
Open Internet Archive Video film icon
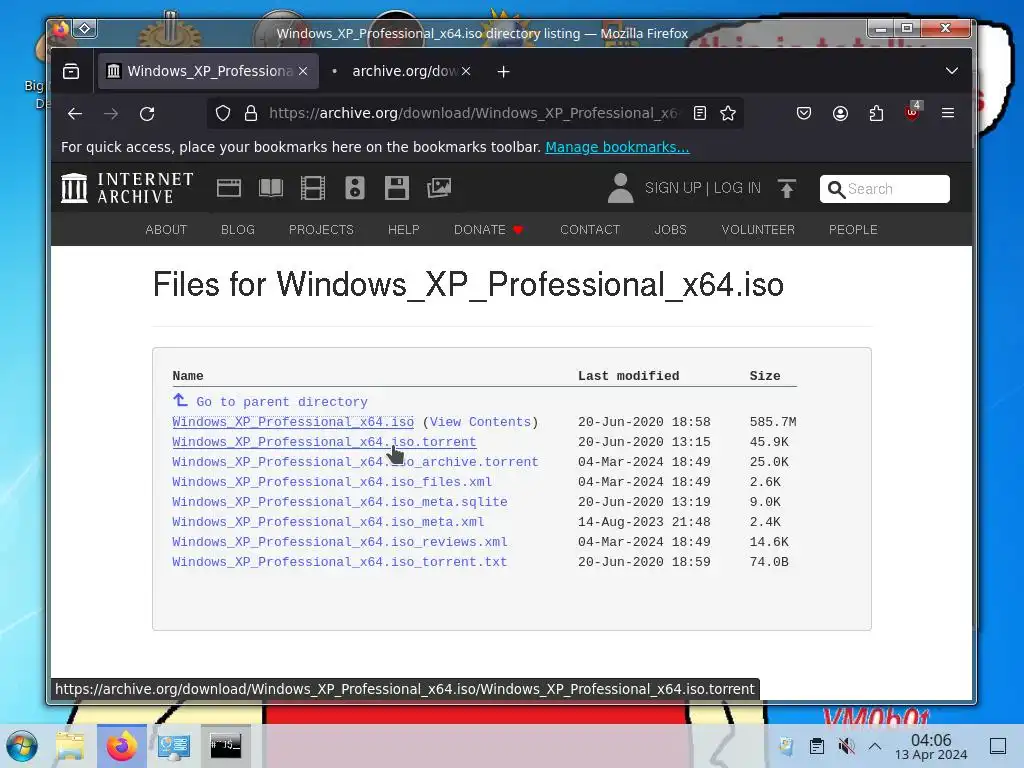[x=313, y=188]
